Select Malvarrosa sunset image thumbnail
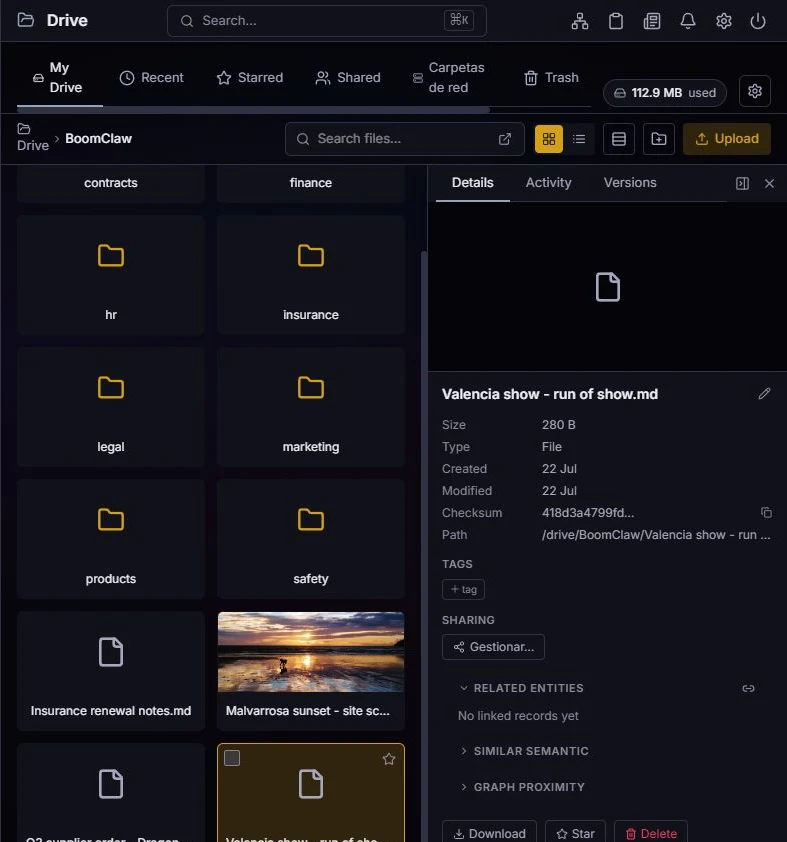 (311, 652)
